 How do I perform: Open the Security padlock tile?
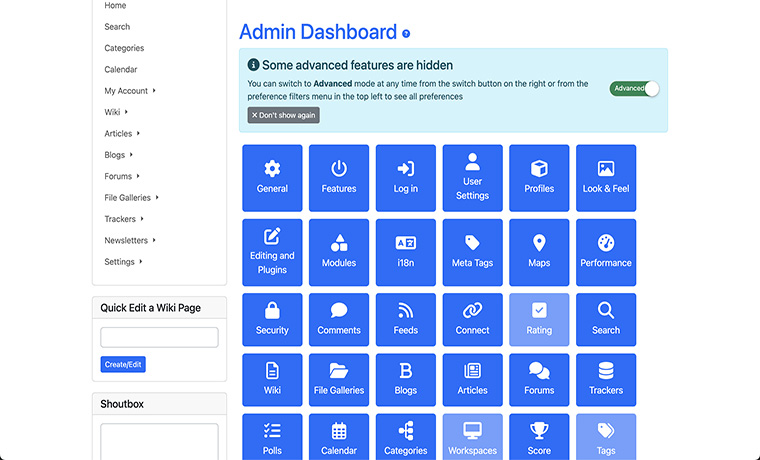(x=272, y=319)
